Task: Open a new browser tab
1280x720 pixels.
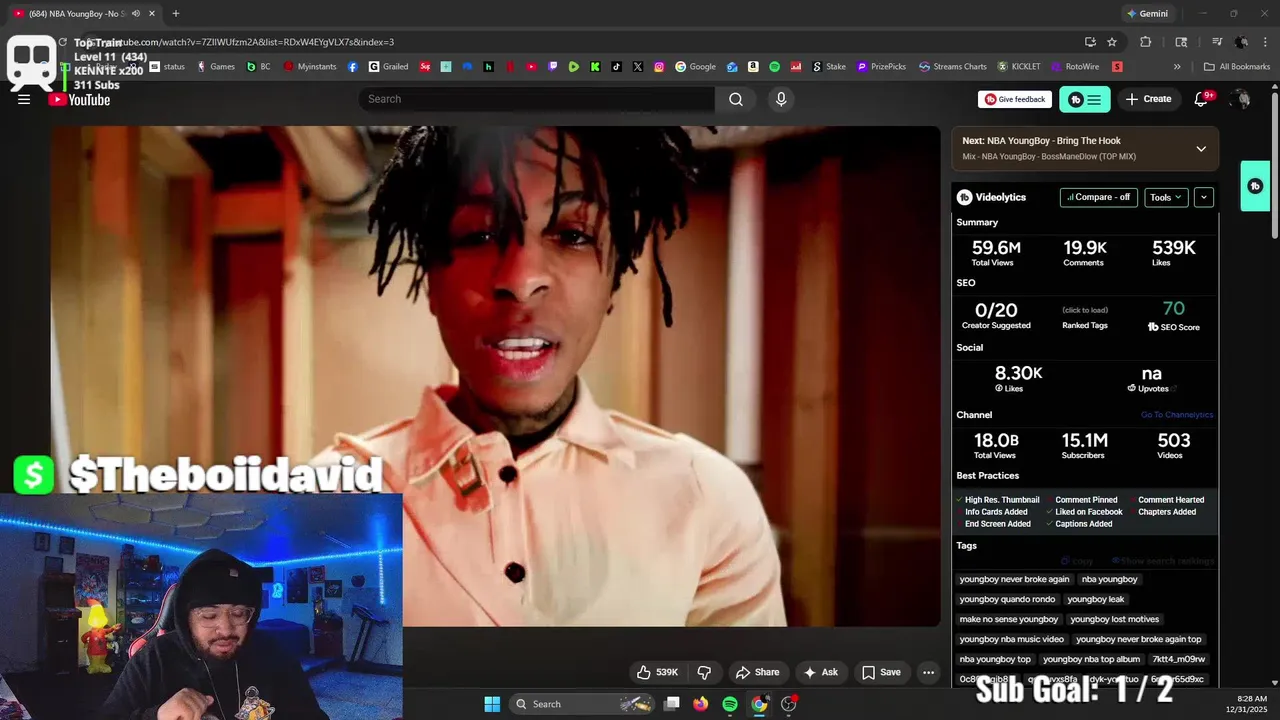Action: 175,13
